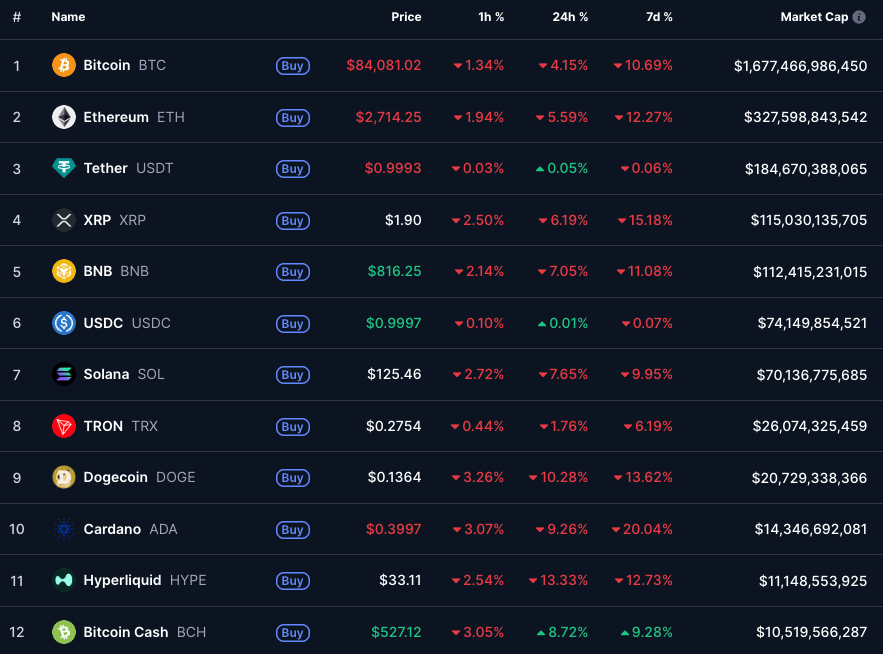Open the Bitcoin Cash name link
This screenshot has width=883, height=654.
pyautogui.click(x=126, y=632)
